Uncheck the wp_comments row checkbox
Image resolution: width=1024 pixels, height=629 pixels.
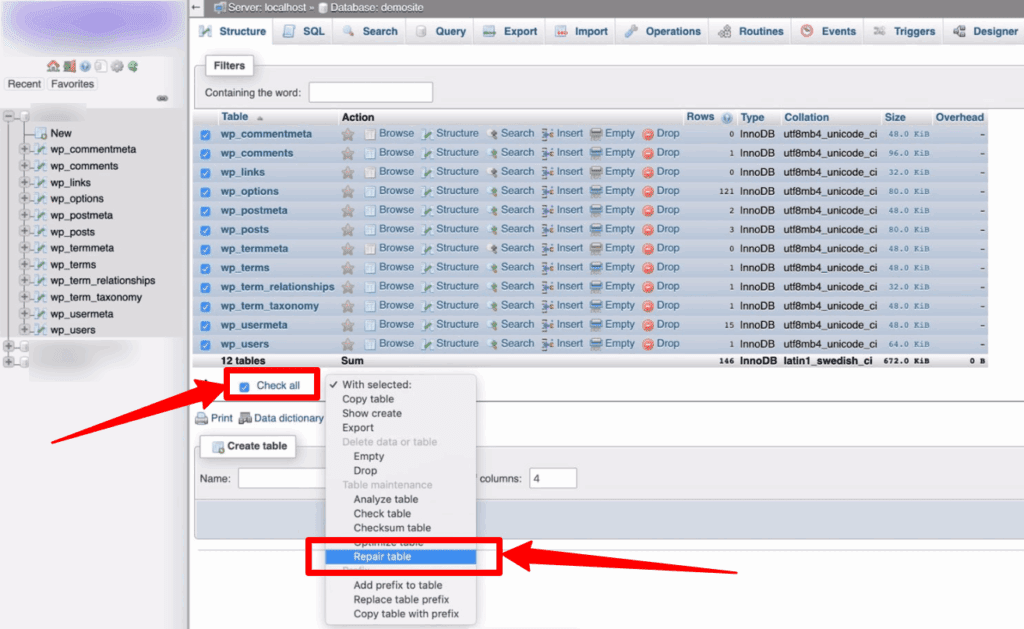point(206,153)
